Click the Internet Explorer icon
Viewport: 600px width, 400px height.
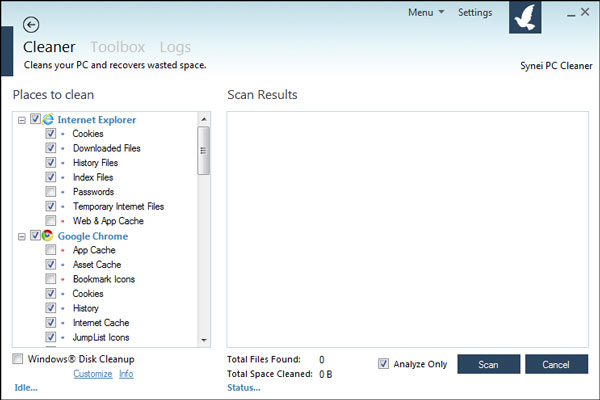pyautogui.click(x=48, y=119)
